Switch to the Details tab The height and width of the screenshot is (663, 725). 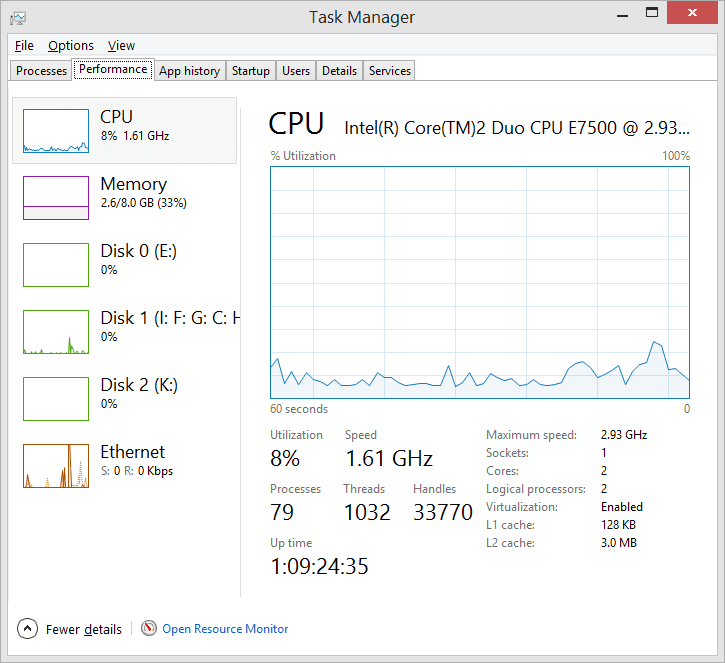tap(339, 71)
